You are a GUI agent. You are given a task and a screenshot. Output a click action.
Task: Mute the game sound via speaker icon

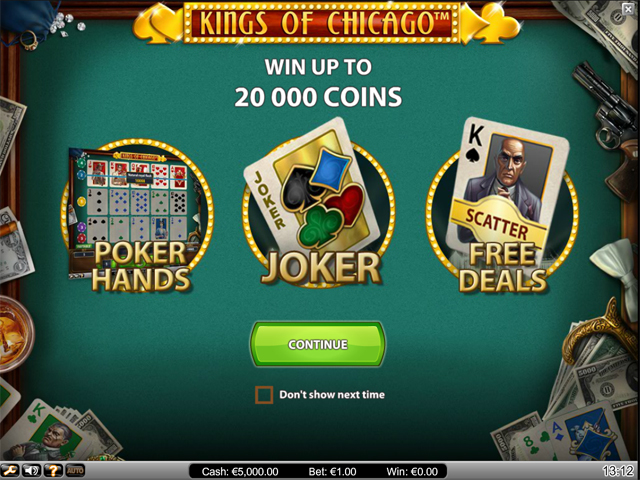coord(31,471)
